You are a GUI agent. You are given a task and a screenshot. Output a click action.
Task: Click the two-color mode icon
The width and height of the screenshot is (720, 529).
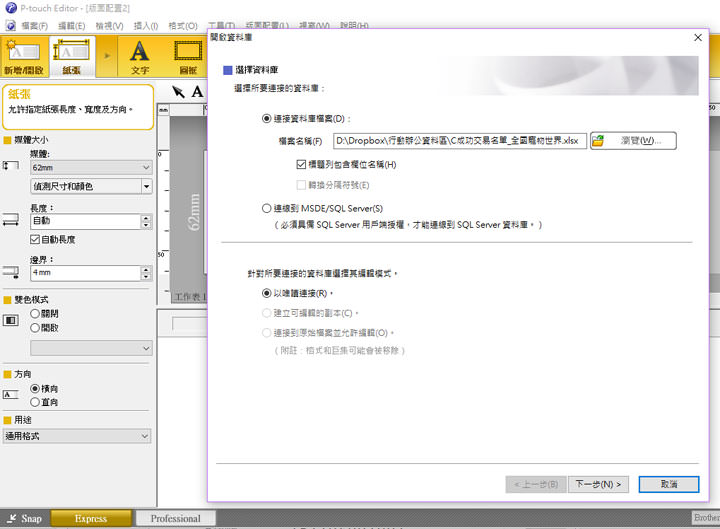click(x=11, y=320)
